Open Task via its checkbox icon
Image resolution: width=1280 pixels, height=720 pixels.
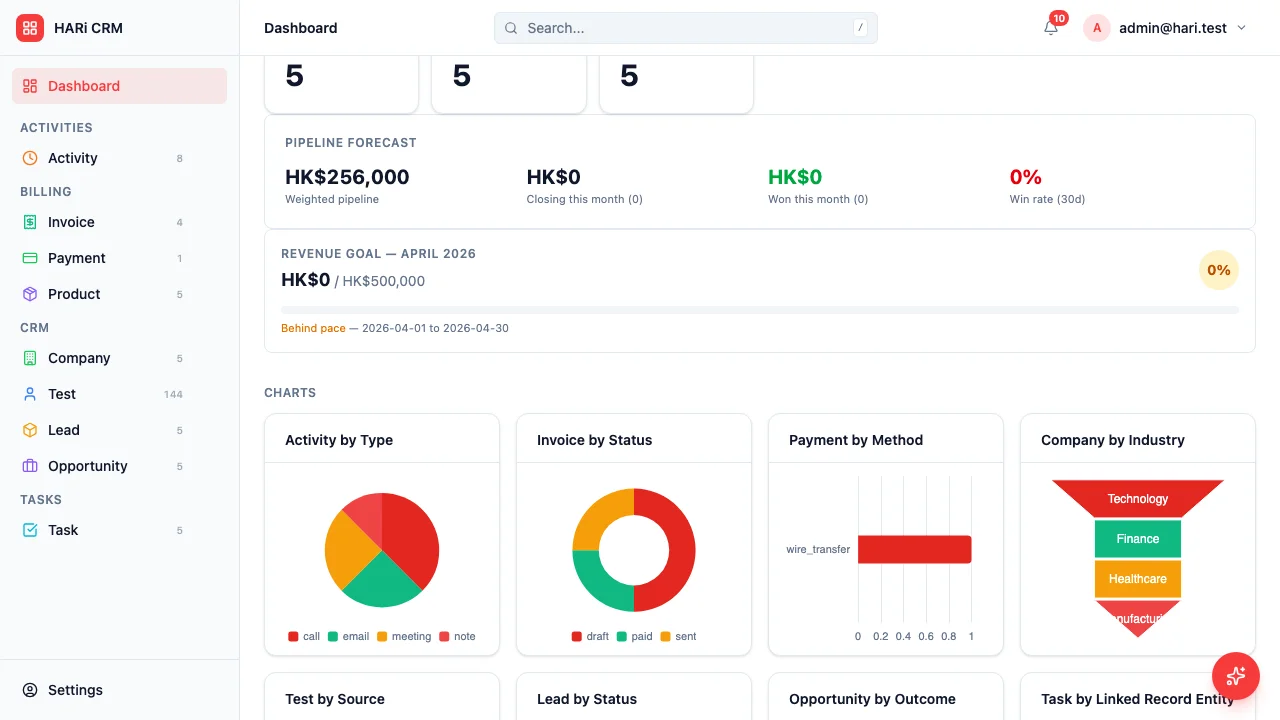(x=28, y=530)
